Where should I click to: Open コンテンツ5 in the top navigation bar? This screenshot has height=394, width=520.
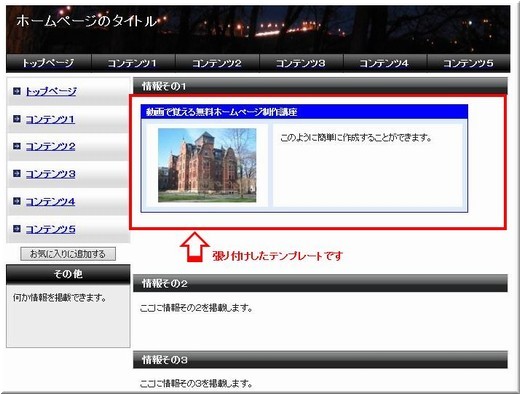point(468,63)
